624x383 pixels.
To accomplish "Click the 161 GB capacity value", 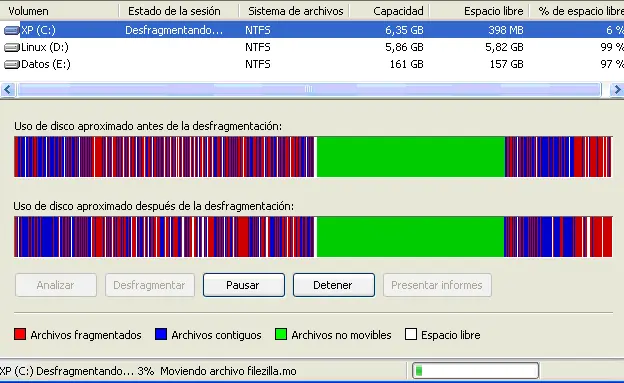I will tap(407, 64).
